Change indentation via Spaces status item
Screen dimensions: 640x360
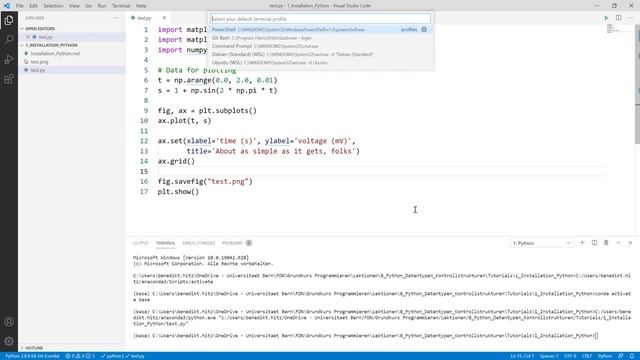tap(549, 356)
